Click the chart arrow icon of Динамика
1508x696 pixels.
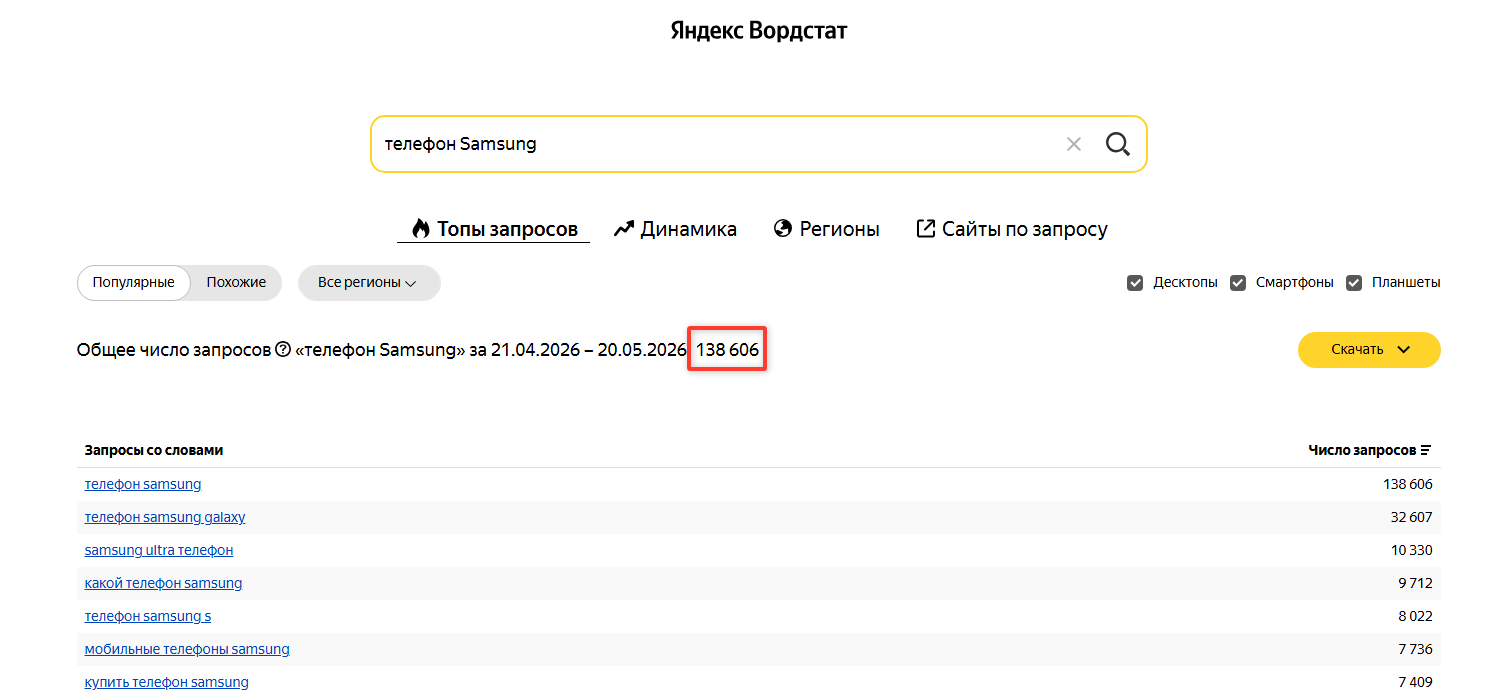tap(624, 229)
